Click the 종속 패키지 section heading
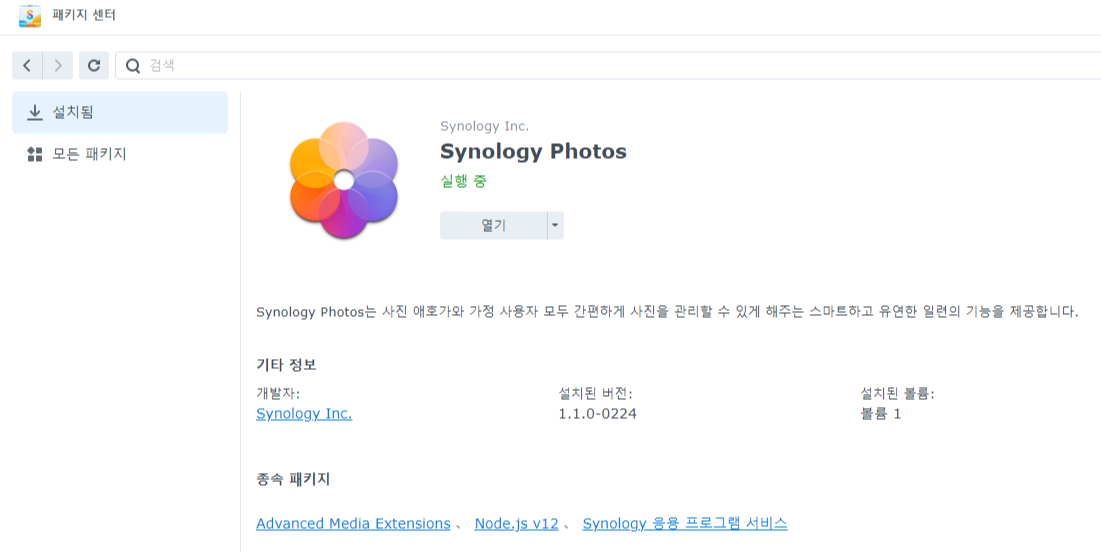The height and width of the screenshot is (552, 1101). [x=293, y=480]
